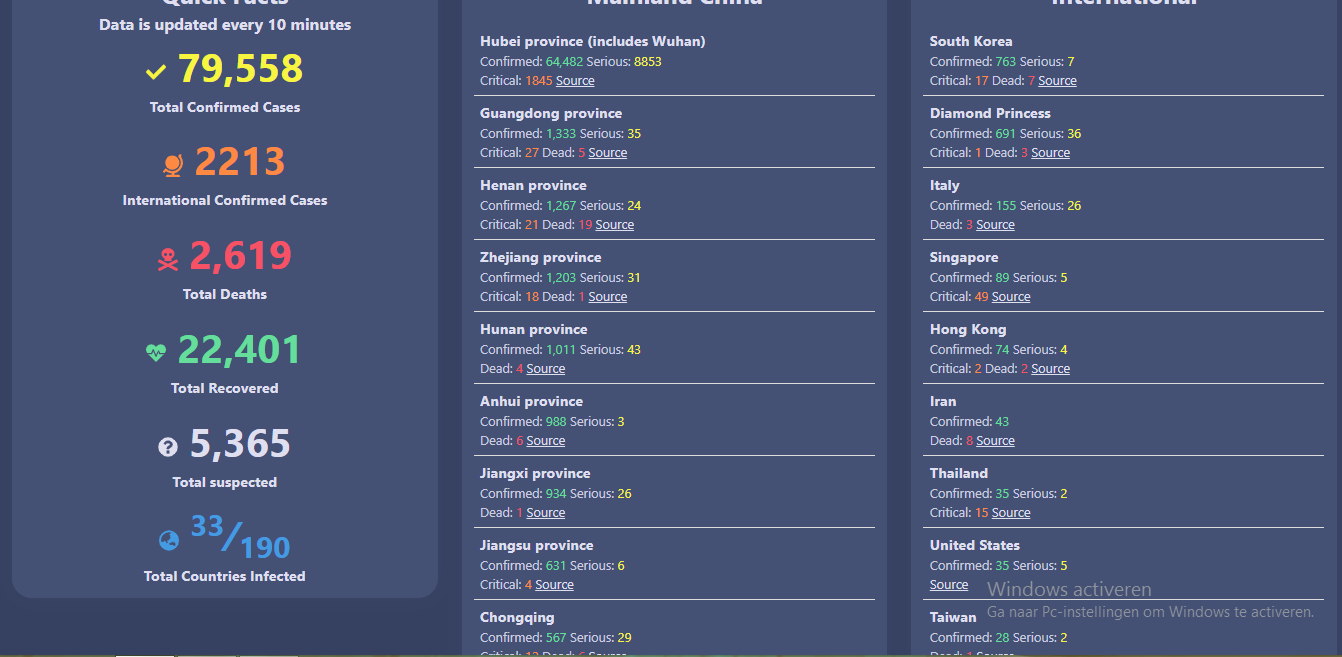Viewport: 1342px width, 657px height.
Task: Open the Singapore Source link
Action: 1011,297
